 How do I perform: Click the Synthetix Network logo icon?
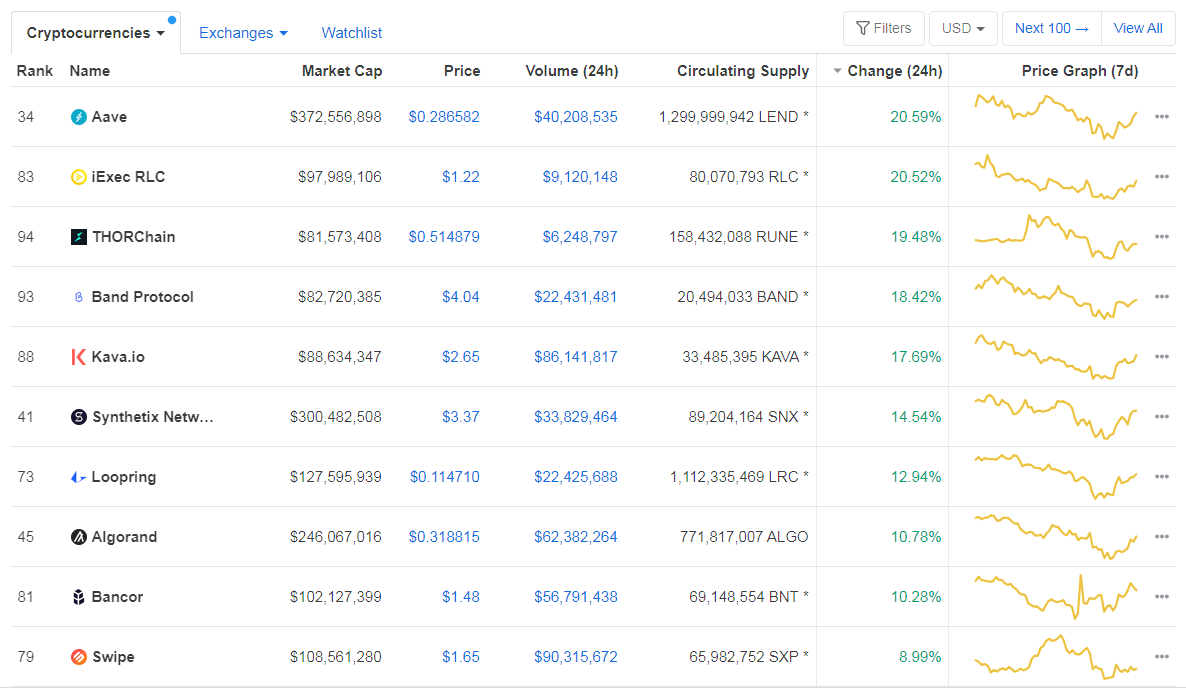pyautogui.click(x=79, y=417)
